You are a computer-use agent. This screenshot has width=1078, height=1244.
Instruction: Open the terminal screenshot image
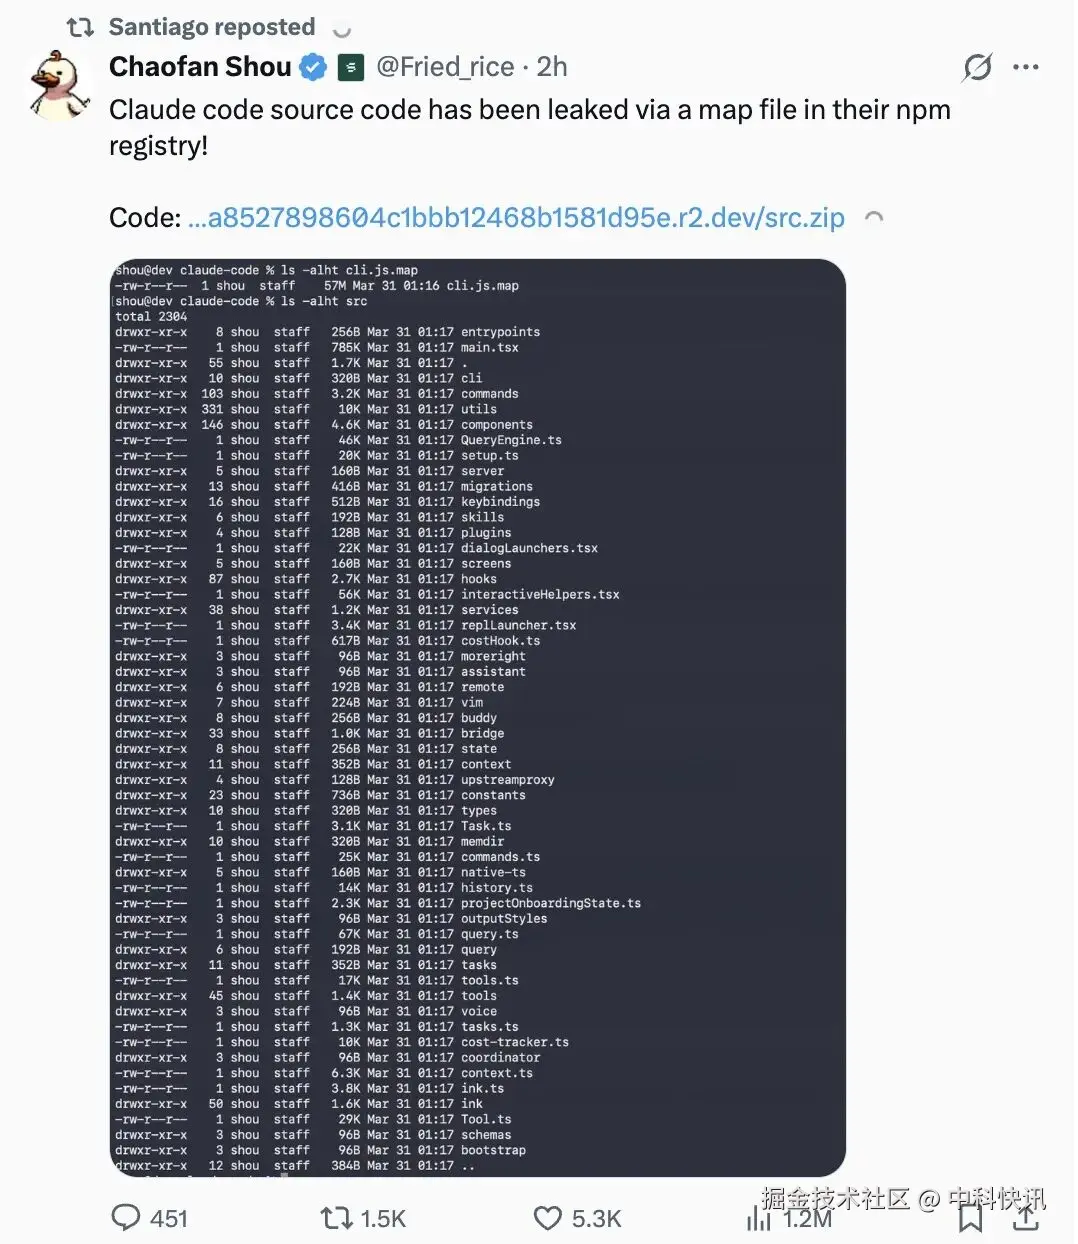click(477, 717)
